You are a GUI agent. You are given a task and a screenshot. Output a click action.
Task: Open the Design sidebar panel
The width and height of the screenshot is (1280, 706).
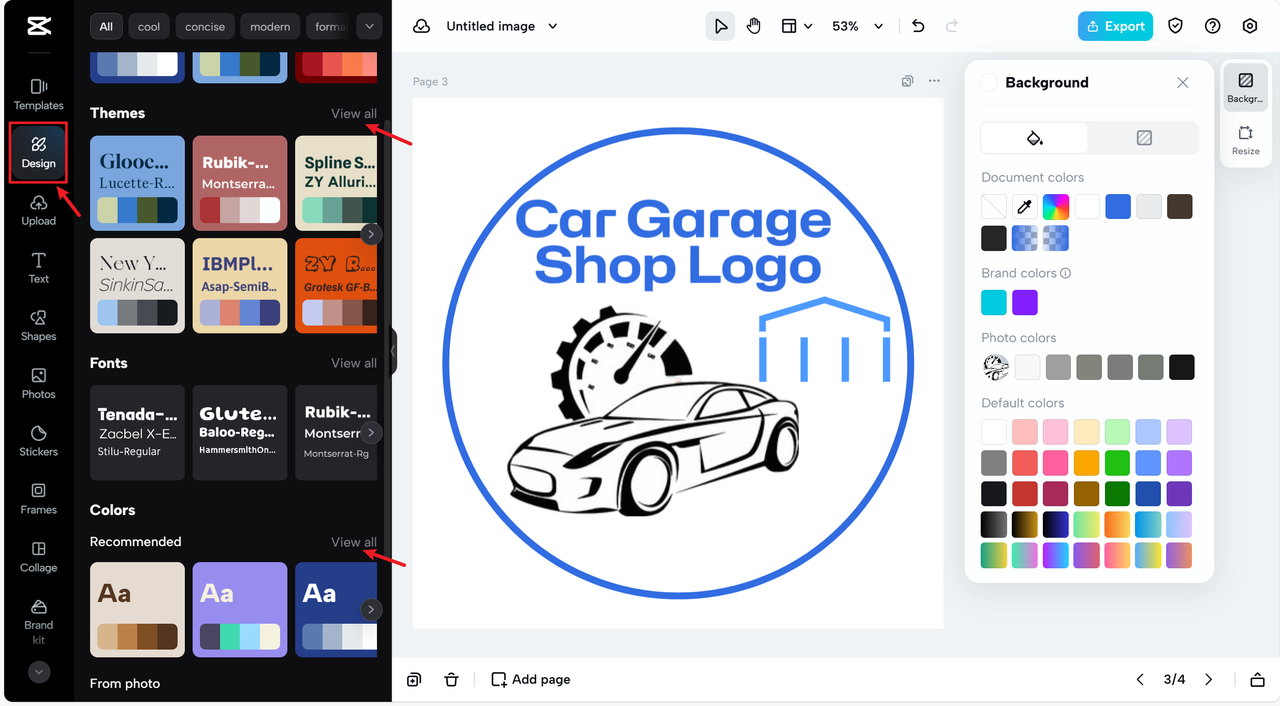[38, 152]
